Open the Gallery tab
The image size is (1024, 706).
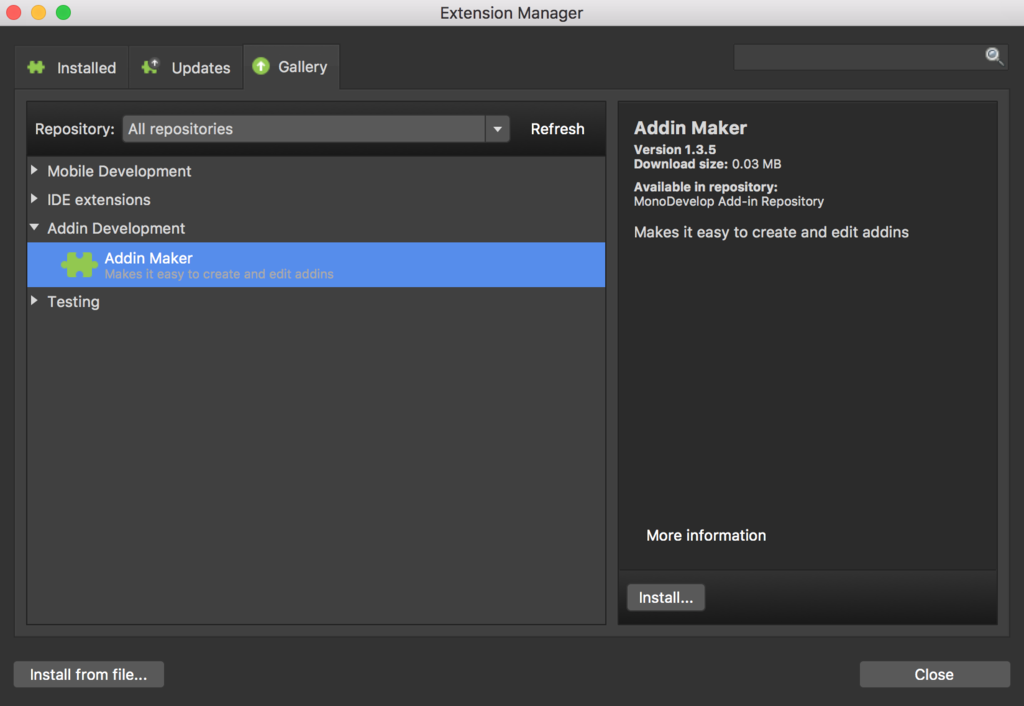(x=291, y=67)
